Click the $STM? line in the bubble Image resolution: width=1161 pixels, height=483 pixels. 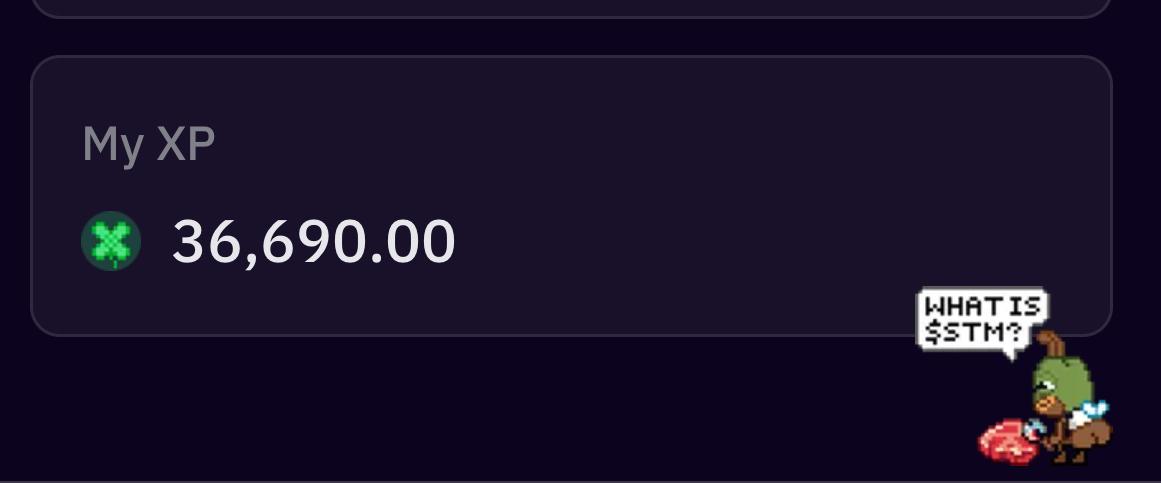(x=974, y=333)
